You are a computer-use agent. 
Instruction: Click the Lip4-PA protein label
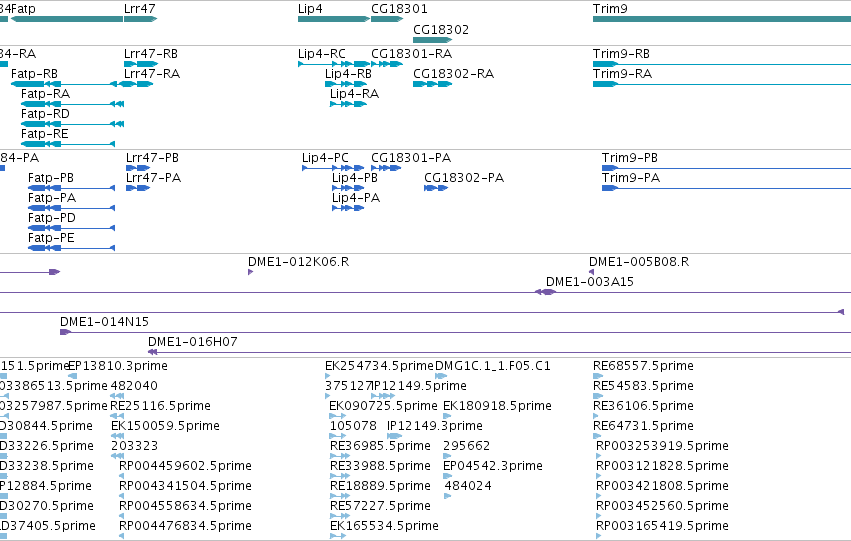click(x=356, y=198)
